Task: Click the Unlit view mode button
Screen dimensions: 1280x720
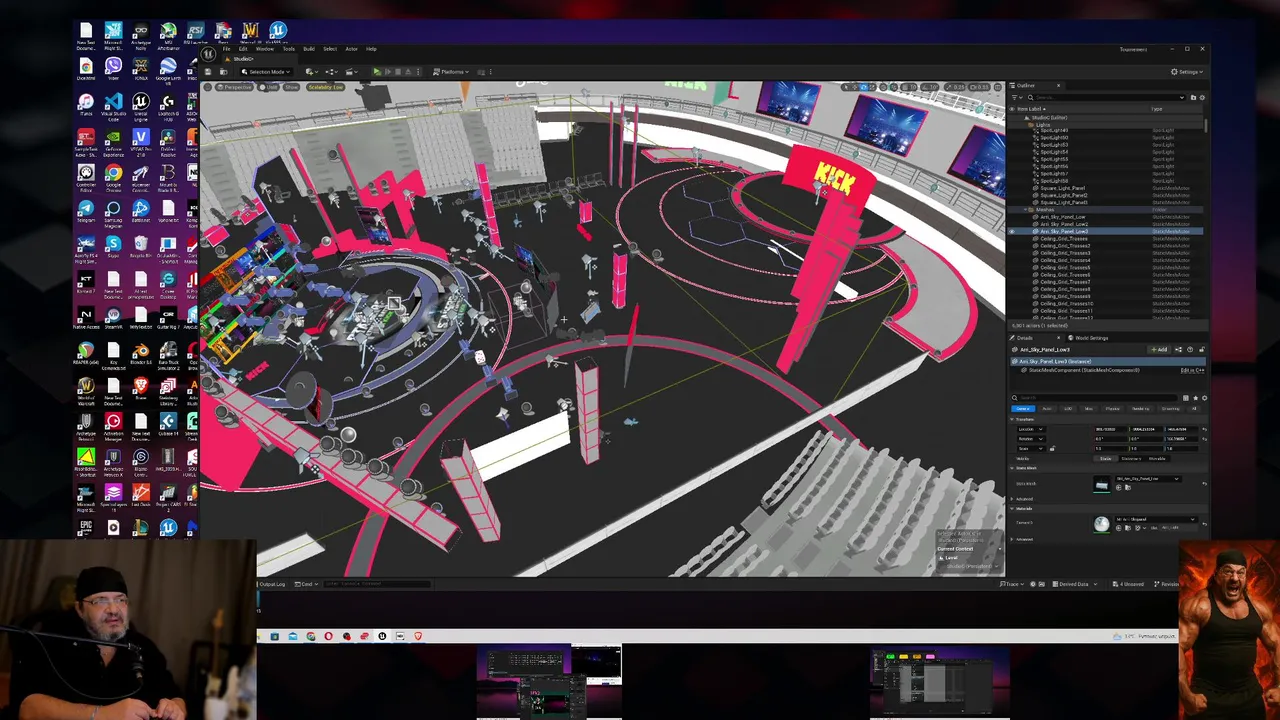Action: pos(268,87)
